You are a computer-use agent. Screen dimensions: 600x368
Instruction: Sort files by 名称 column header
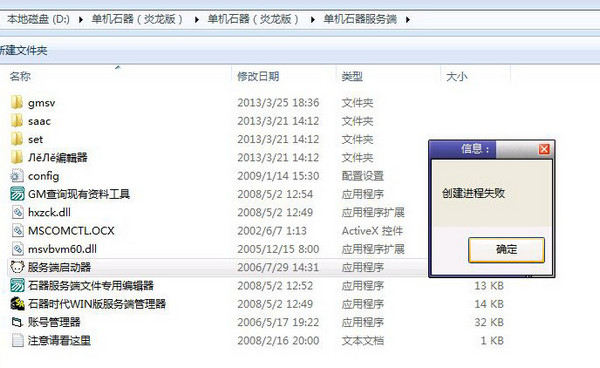click(20, 77)
